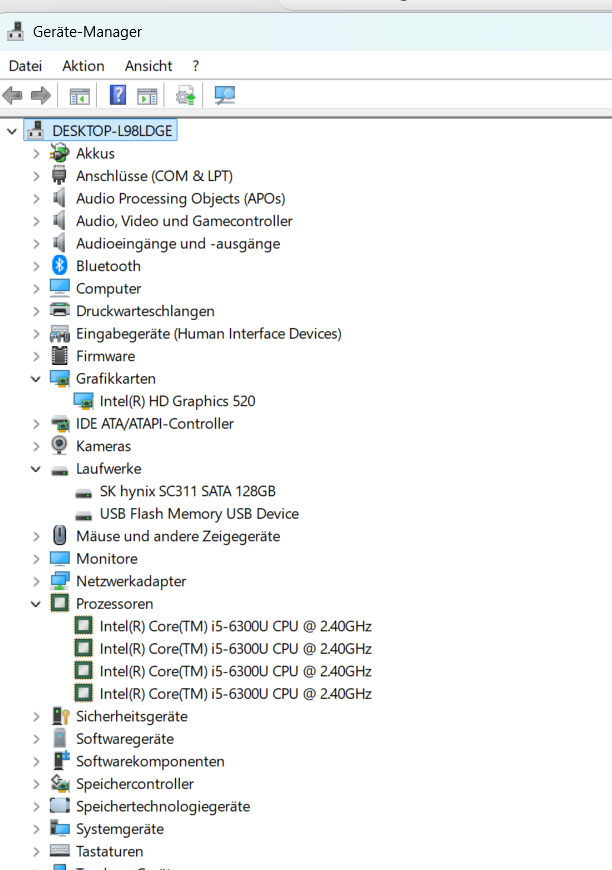The width and height of the screenshot is (612, 870).
Task: Click the Show/Hide console tree toolbar icon
Action: pyautogui.click(x=79, y=96)
